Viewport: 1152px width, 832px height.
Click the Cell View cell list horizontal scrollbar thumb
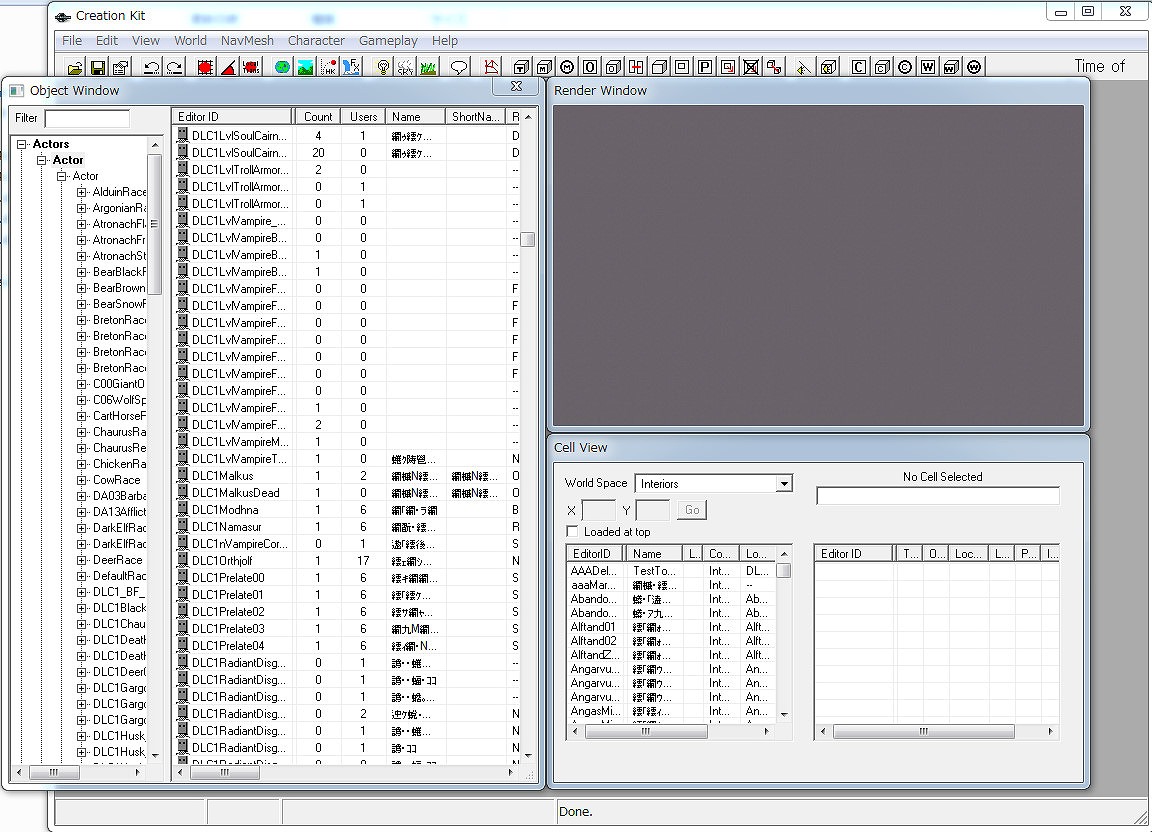pos(647,731)
